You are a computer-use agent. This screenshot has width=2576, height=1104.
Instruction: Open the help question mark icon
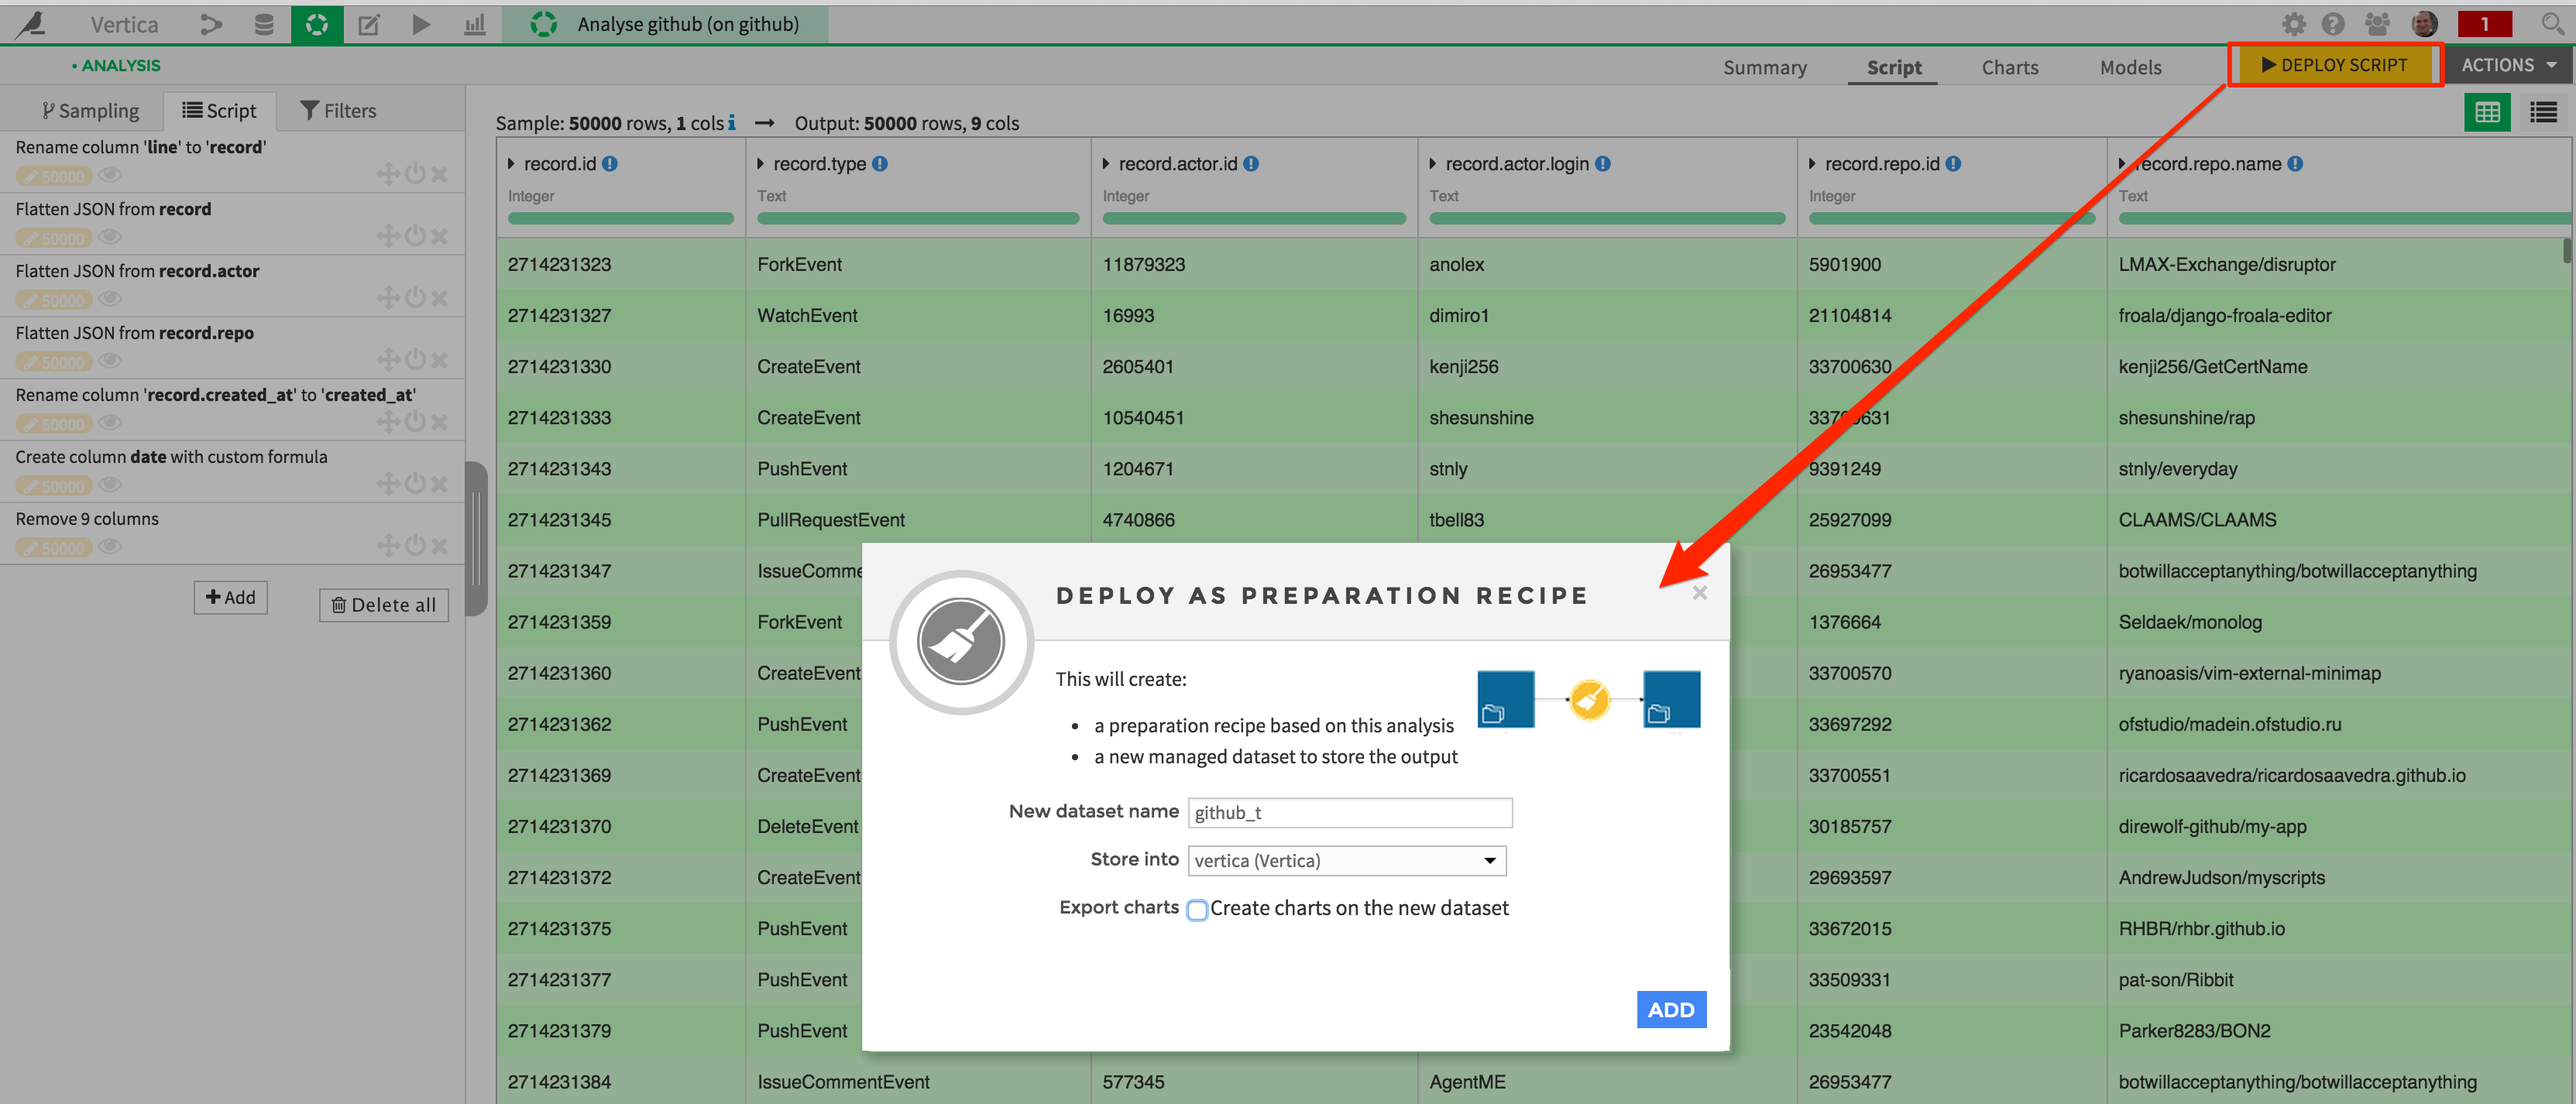(2333, 24)
